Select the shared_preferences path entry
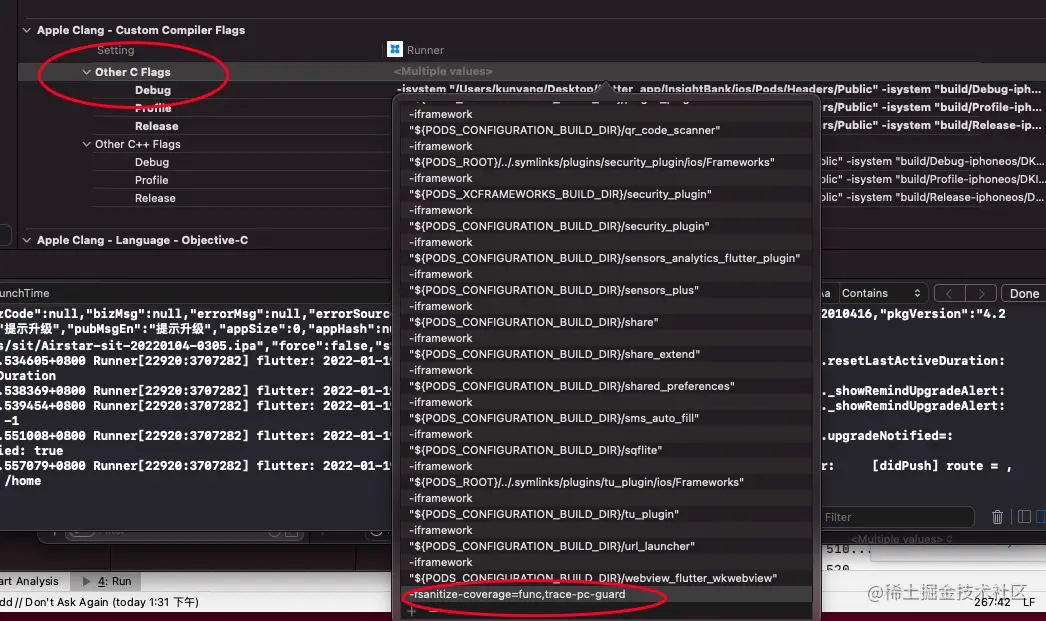This screenshot has width=1046, height=621. tap(572, 386)
